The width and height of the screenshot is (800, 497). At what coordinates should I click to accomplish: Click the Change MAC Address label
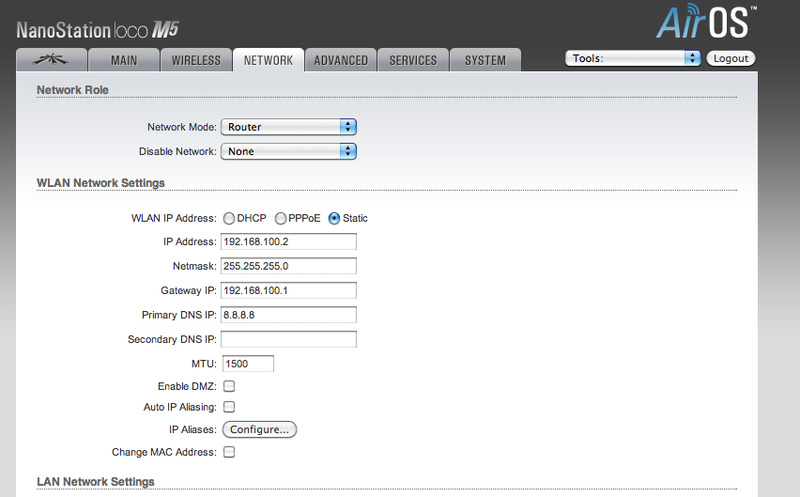(x=164, y=452)
